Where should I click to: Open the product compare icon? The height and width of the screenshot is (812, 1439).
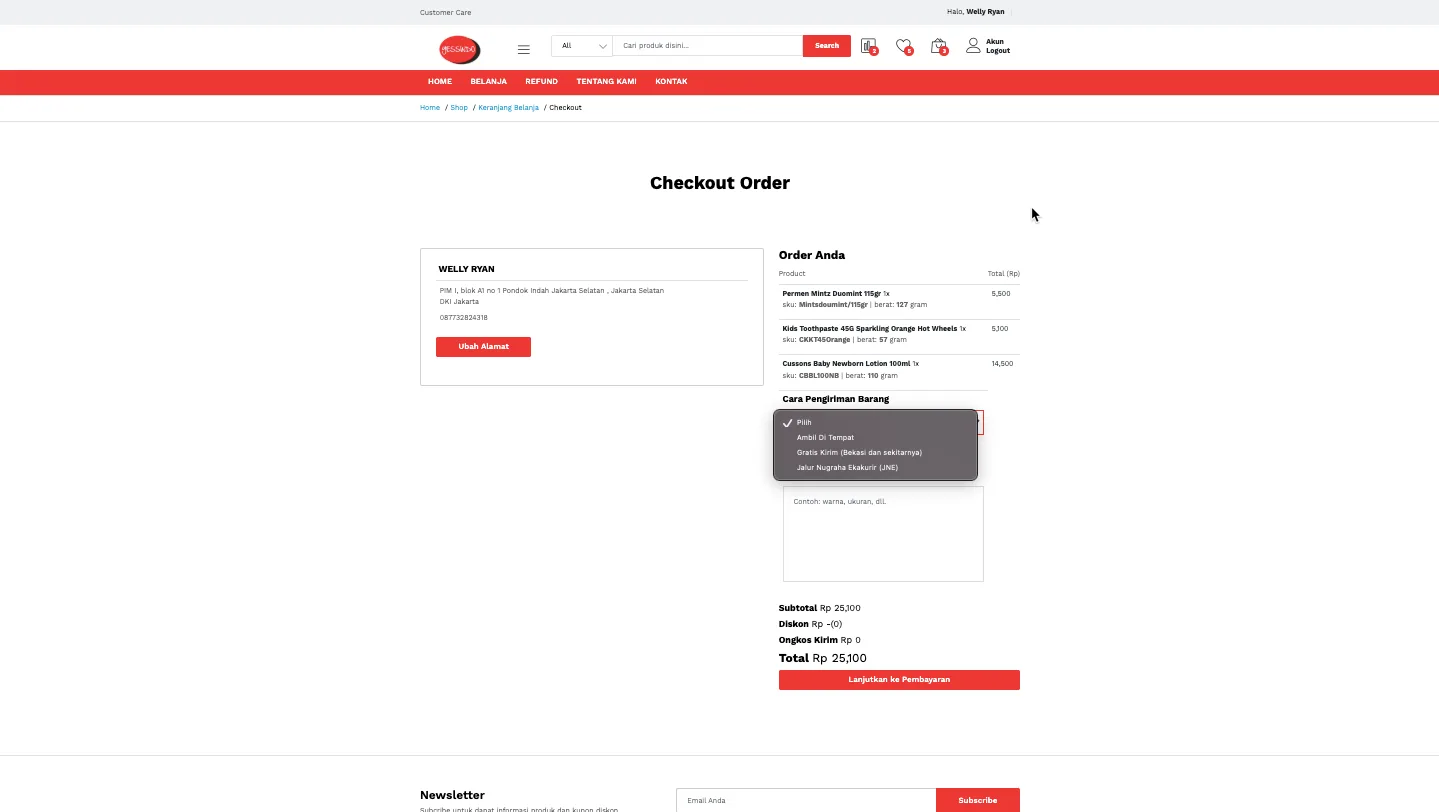coord(868,46)
